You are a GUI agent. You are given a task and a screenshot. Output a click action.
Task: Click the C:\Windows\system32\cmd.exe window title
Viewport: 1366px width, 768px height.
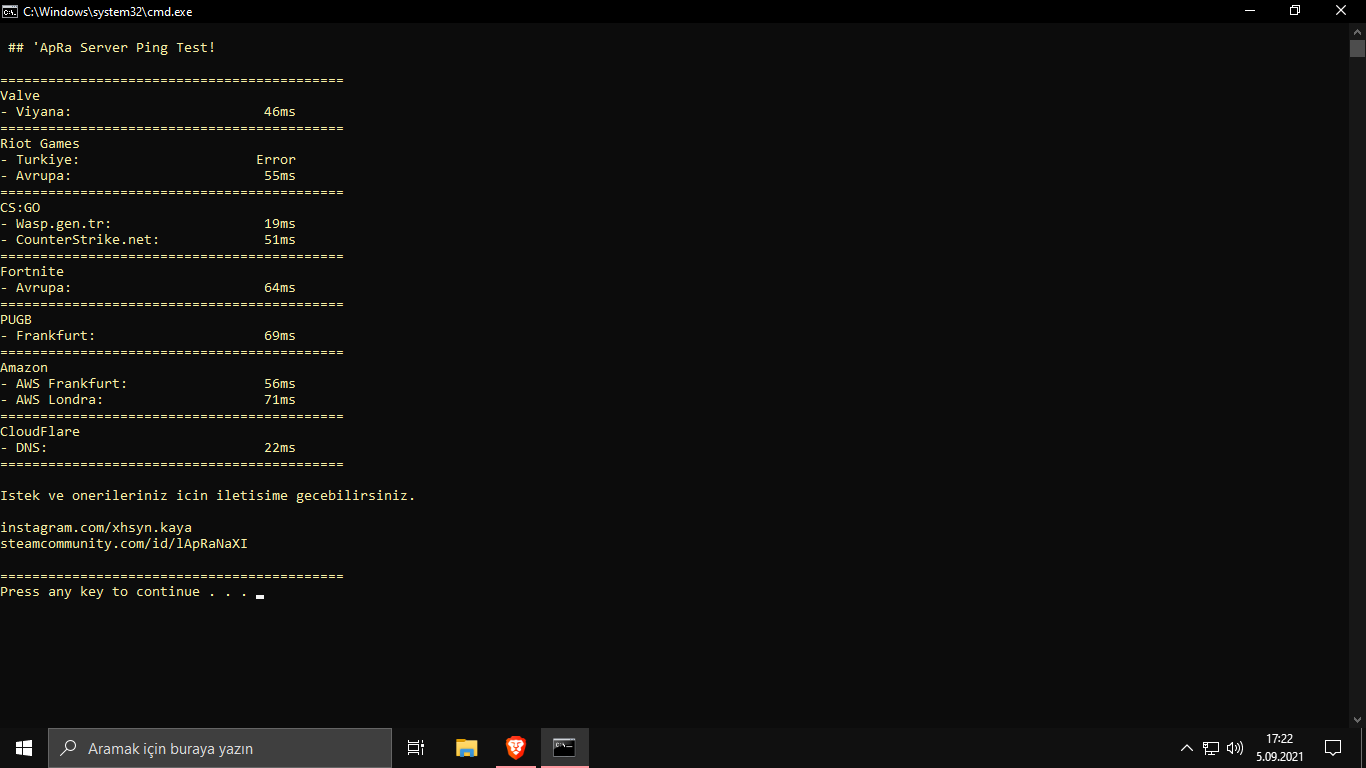[108, 12]
